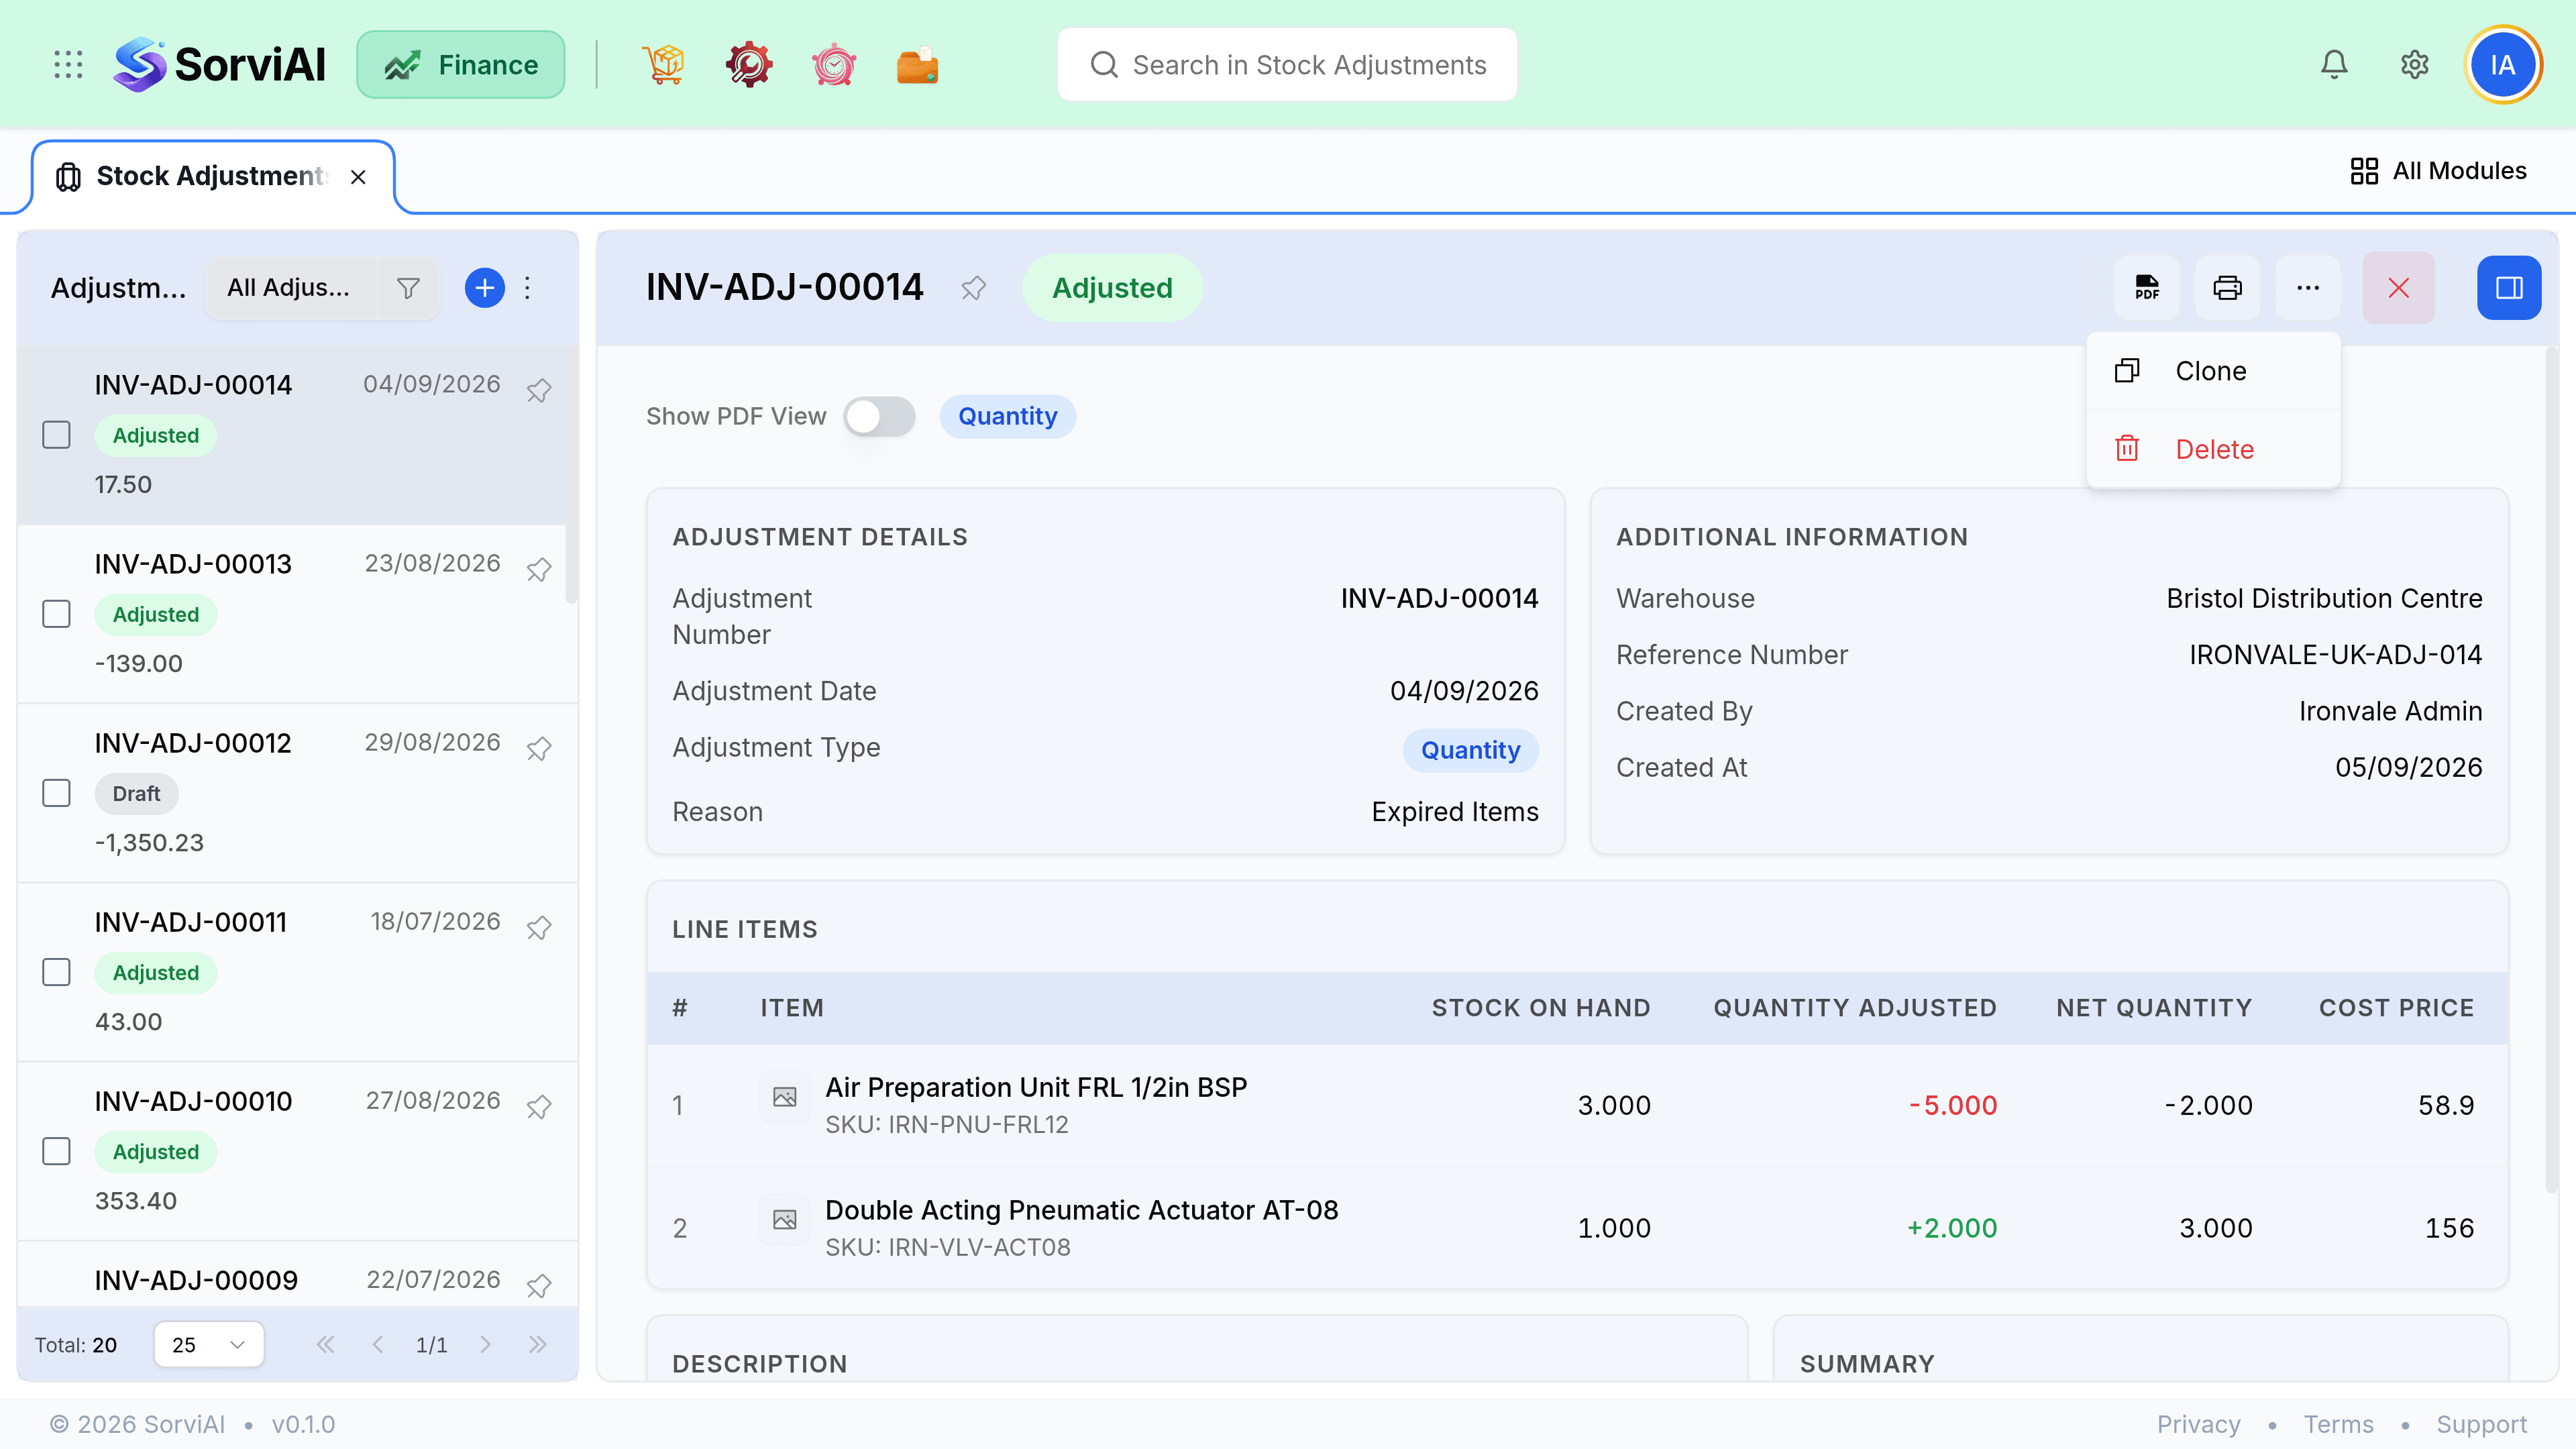The width and height of the screenshot is (2576, 1449).
Task: Open the Support link
Action: point(2481,1424)
